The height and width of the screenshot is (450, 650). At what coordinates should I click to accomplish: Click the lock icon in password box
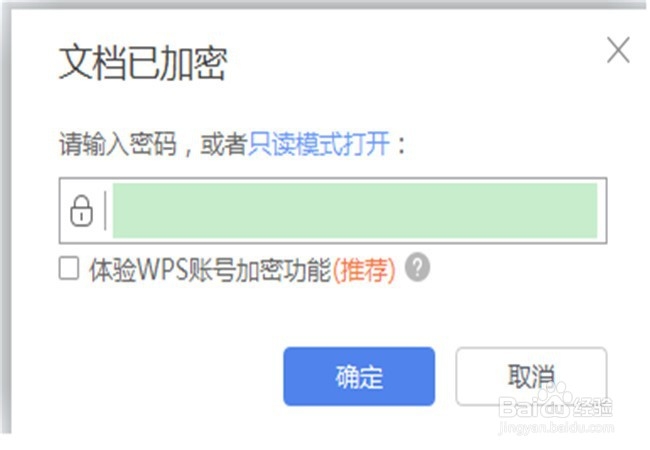point(81,211)
